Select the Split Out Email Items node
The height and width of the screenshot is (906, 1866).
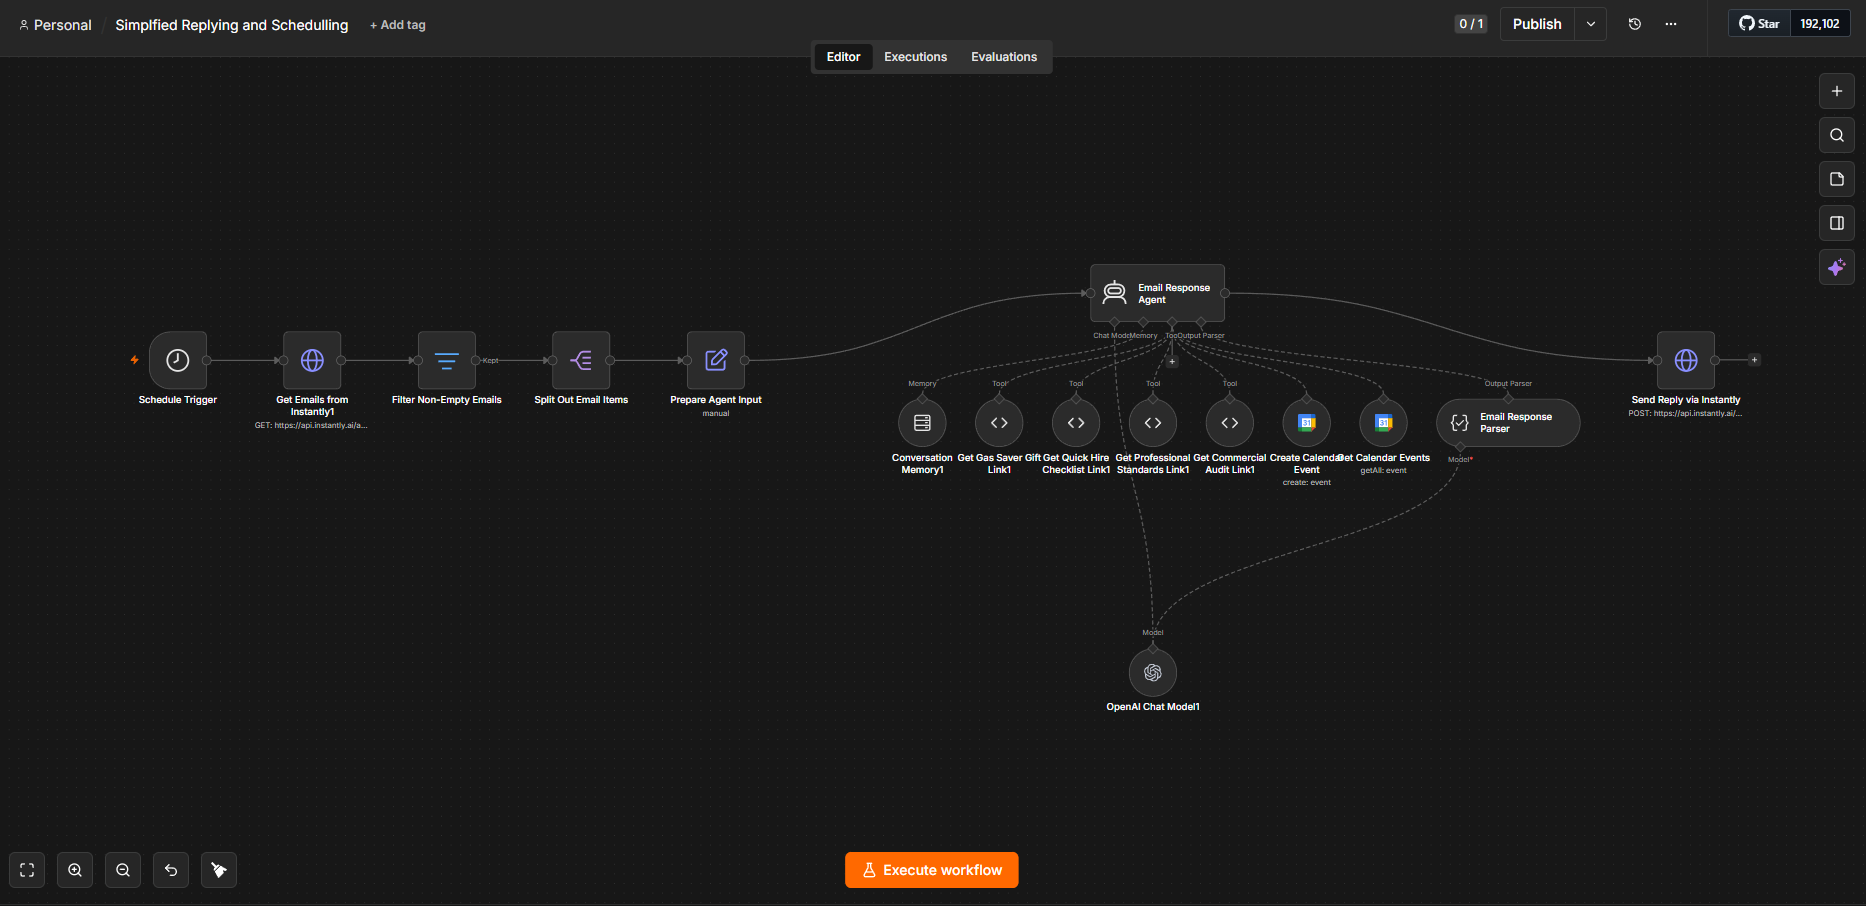[x=581, y=360]
